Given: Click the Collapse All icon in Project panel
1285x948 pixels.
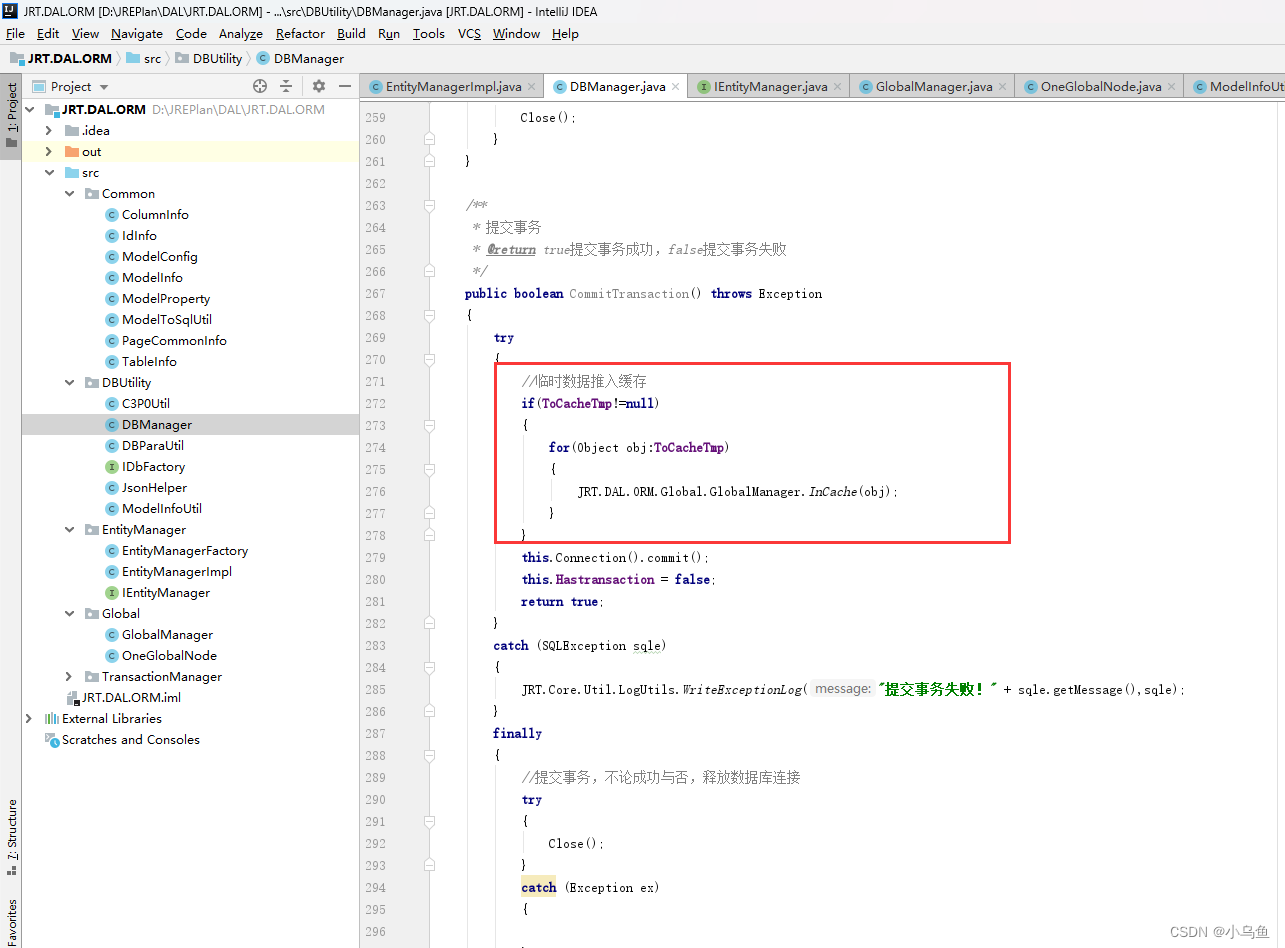Looking at the screenshot, I should pyautogui.click(x=286, y=86).
